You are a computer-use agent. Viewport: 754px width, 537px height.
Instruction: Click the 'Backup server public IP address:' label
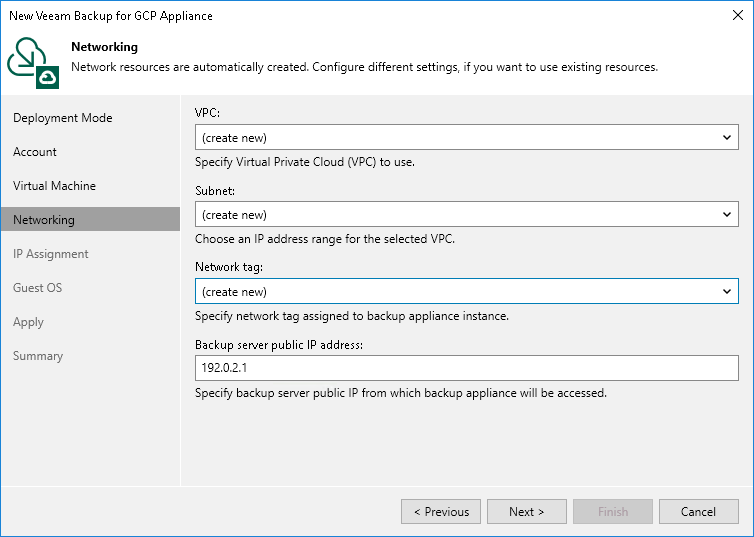point(279,345)
